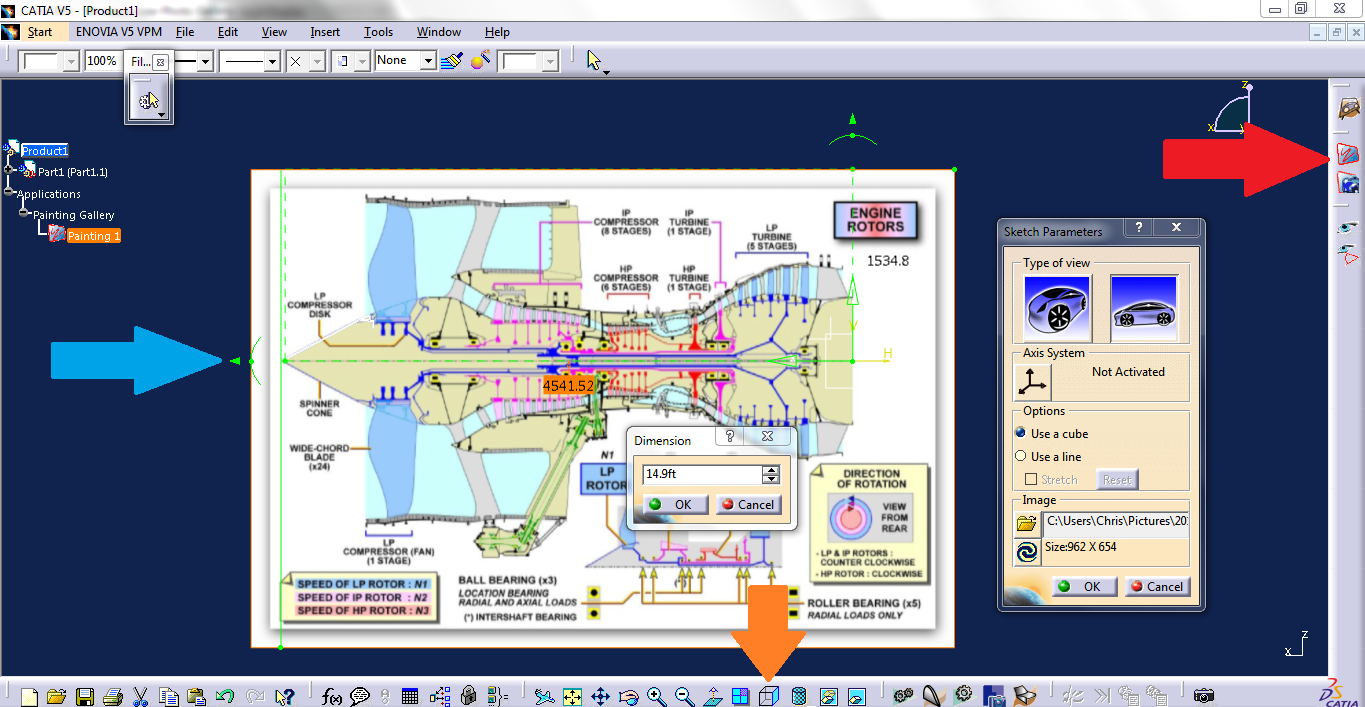
Task: Click the folder browse icon in Image section
Action: pos(1026,523)
